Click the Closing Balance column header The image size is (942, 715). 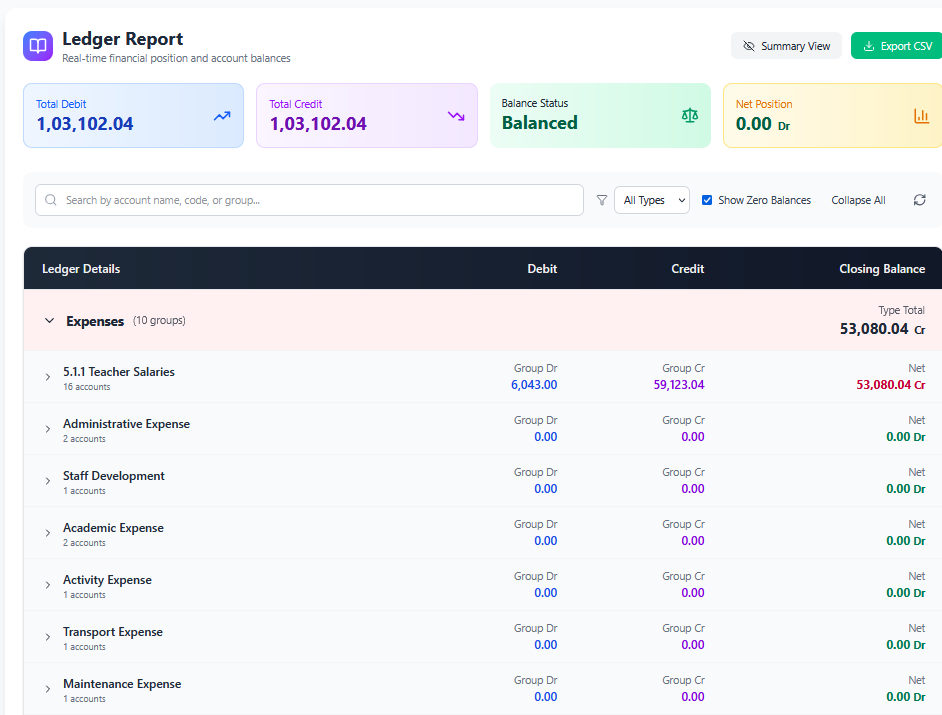(x=881, y=269)
